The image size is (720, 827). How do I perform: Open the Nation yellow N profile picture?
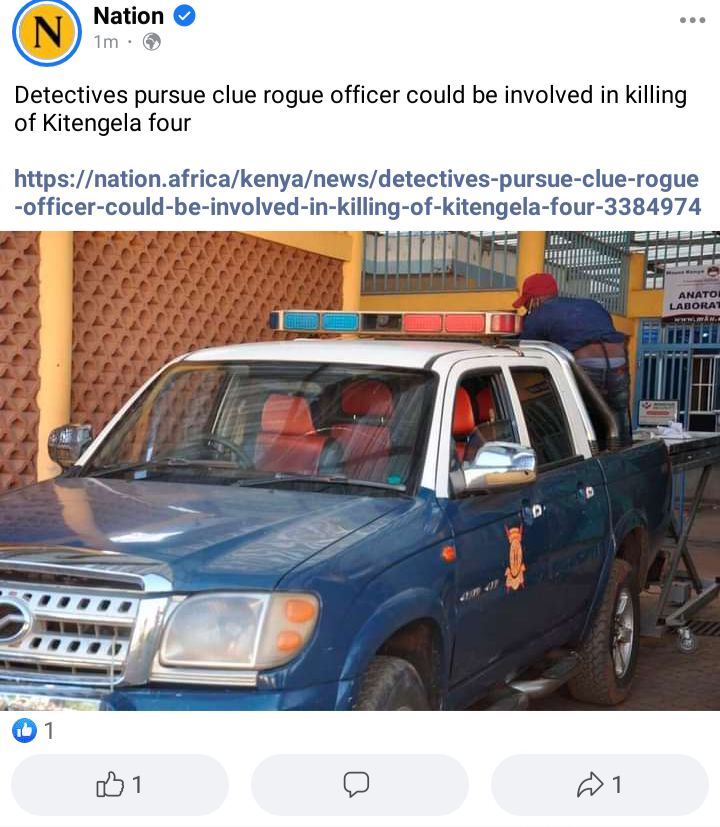(x=47, y=32)
